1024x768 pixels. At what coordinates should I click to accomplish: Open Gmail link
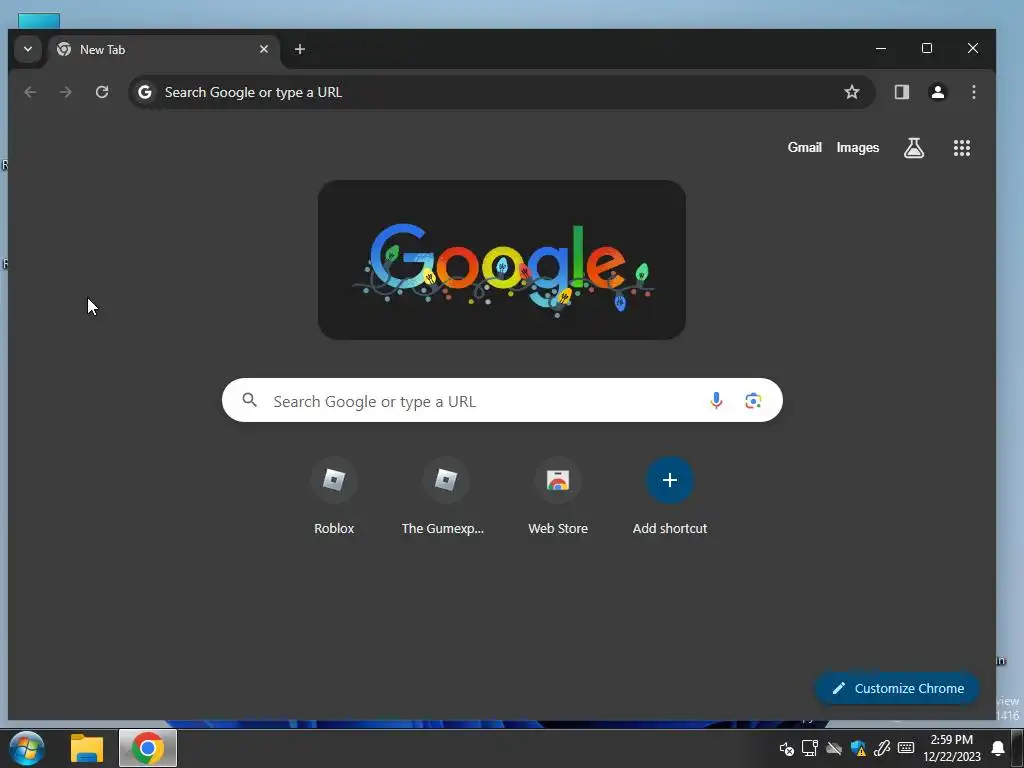click(805, 148)
